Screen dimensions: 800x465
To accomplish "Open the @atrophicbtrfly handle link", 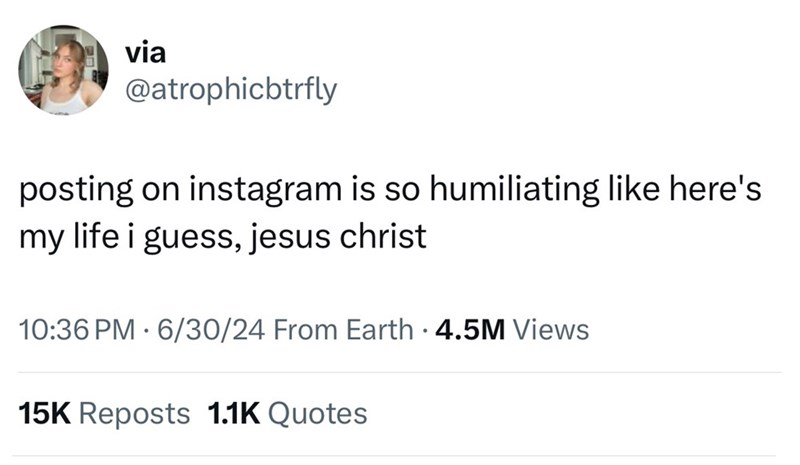I will click(229, 91).
